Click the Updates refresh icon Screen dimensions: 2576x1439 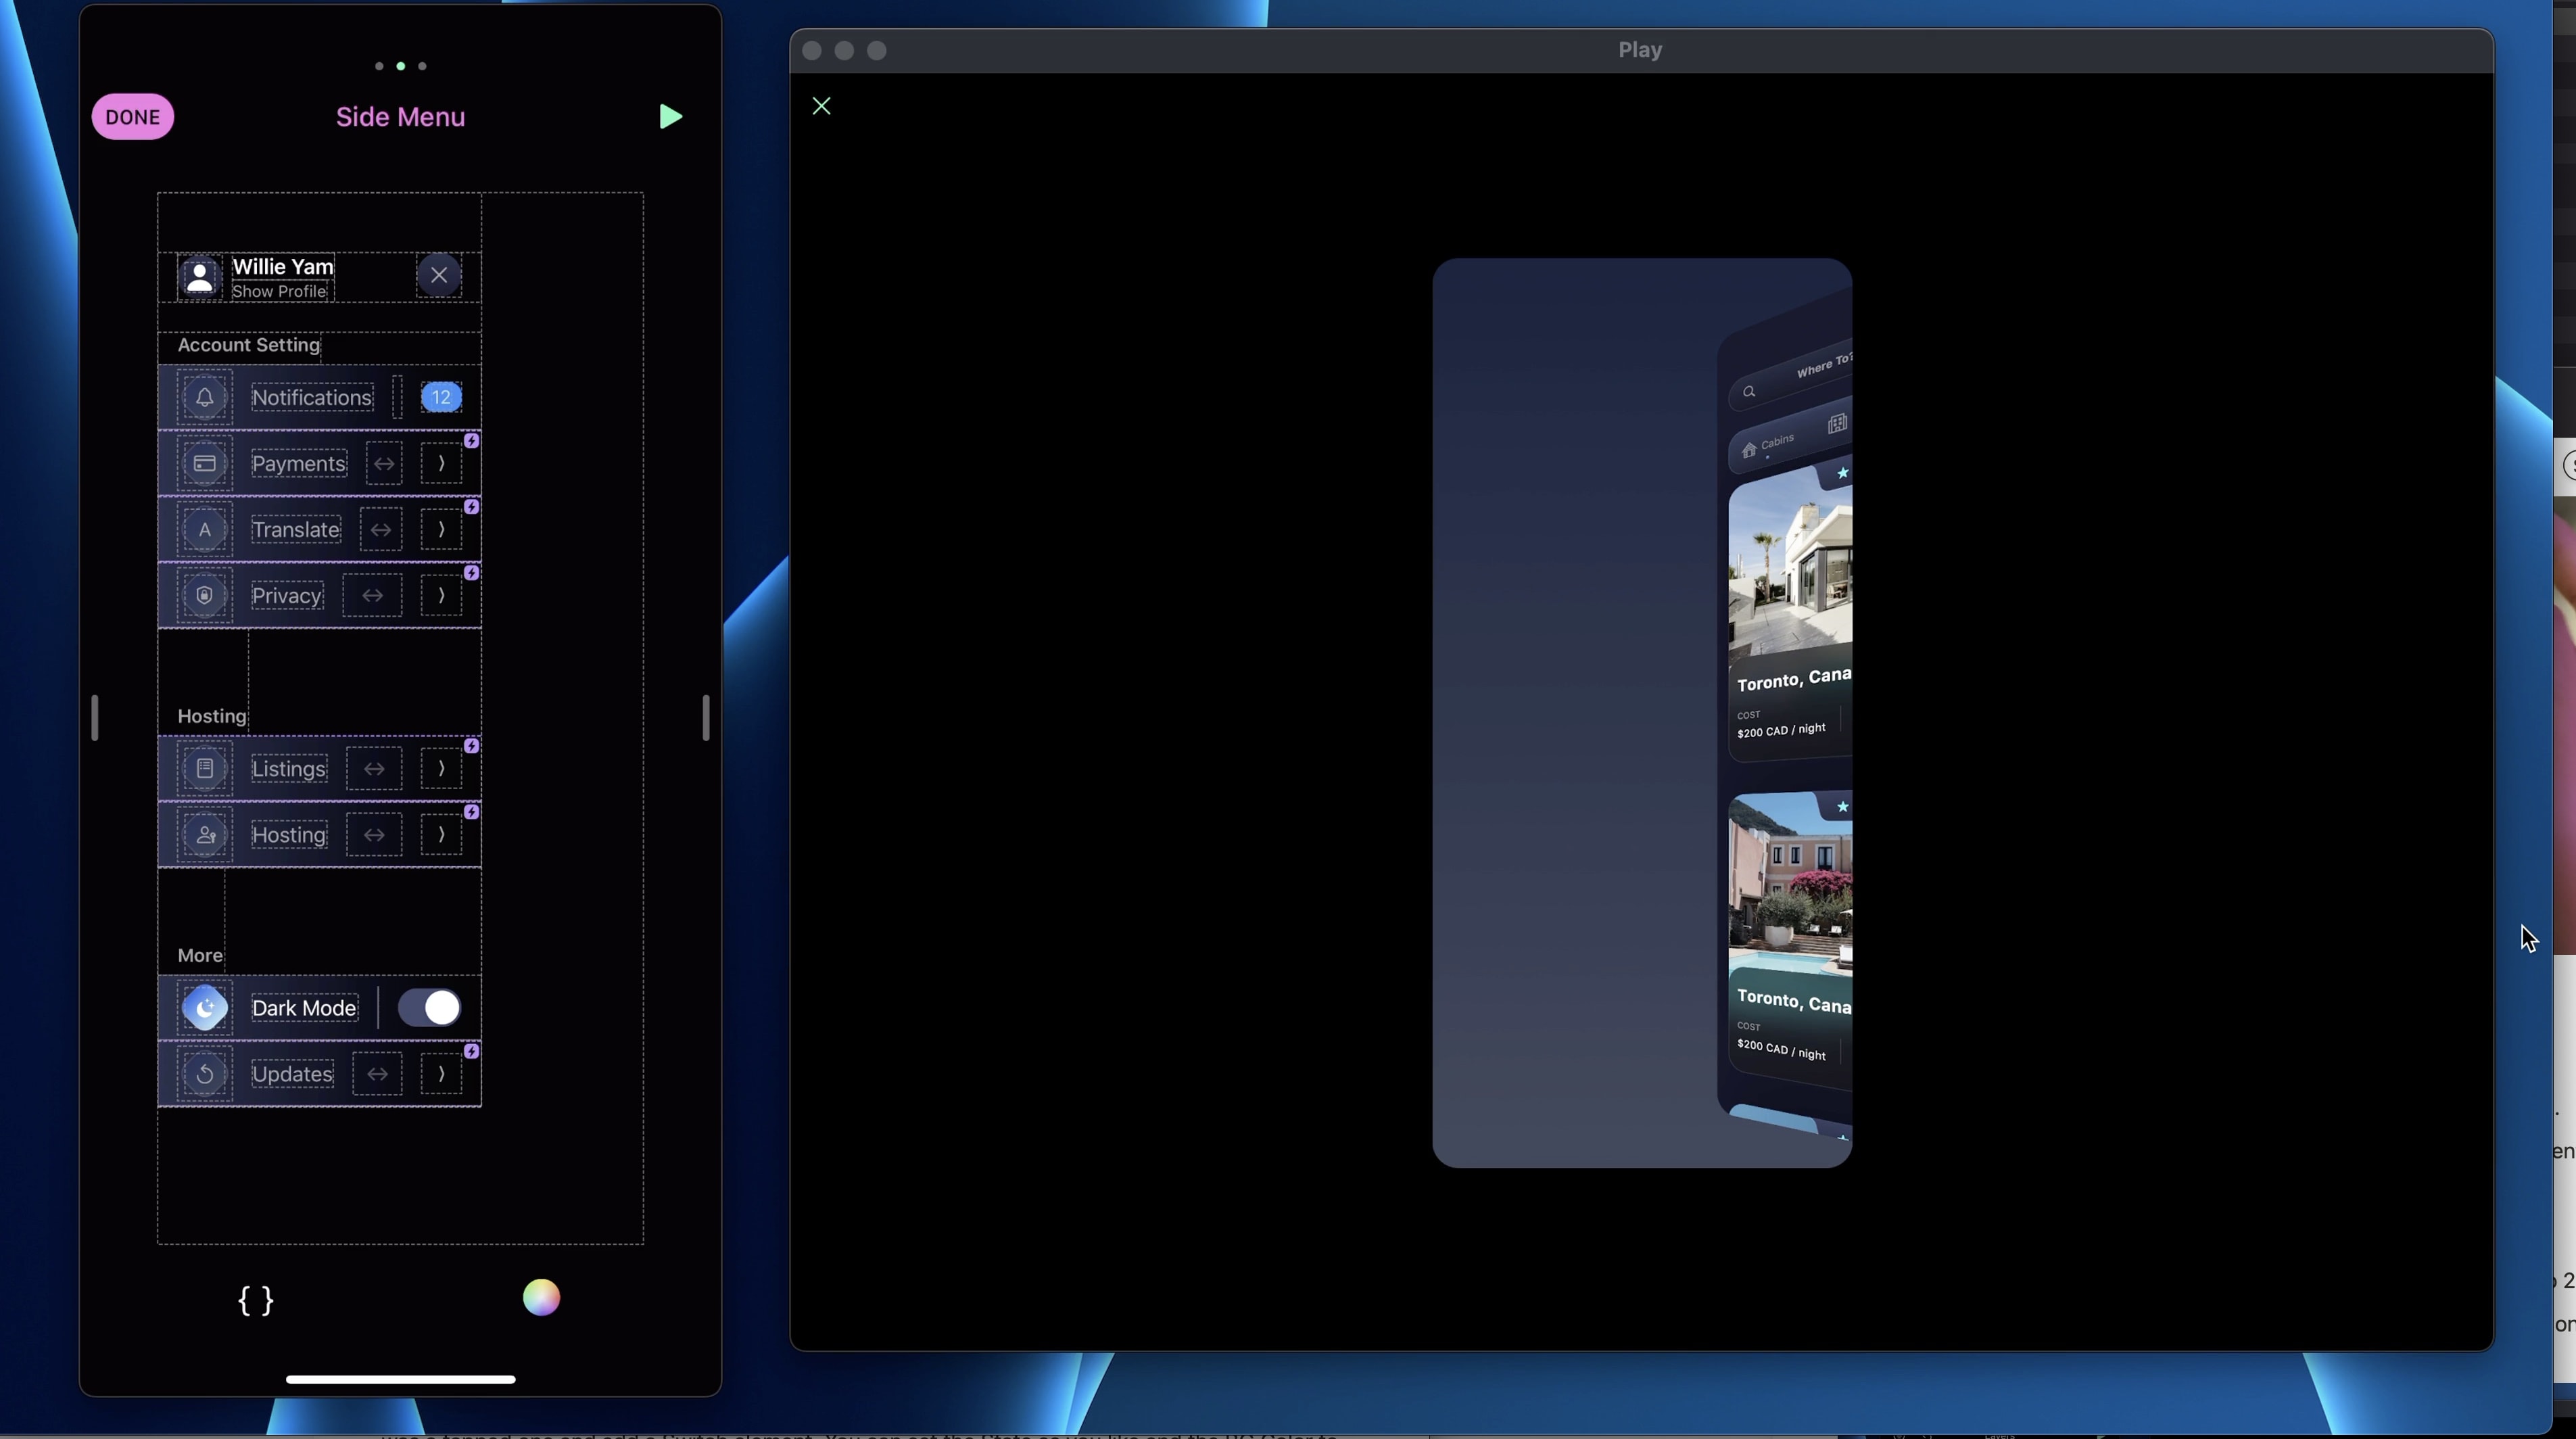coord(205,1074)
